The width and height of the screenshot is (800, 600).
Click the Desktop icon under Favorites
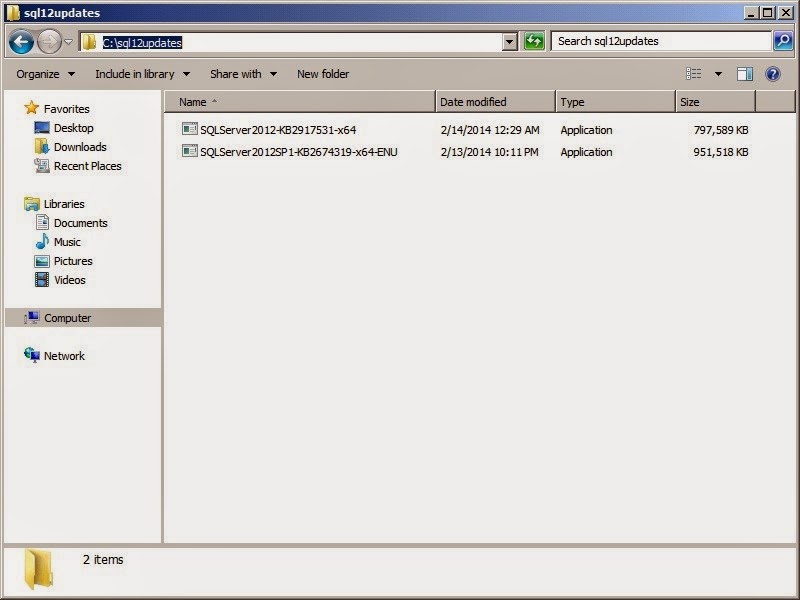(41, 128)
